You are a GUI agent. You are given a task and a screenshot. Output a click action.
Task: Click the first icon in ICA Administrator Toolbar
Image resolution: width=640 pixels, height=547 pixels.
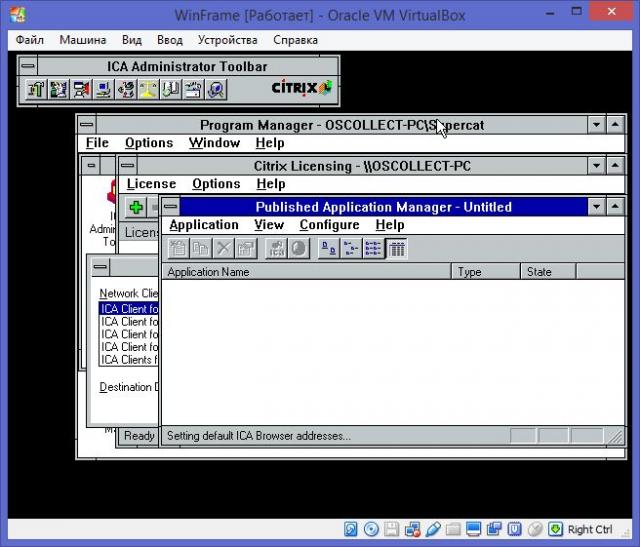tap(36, 89)
